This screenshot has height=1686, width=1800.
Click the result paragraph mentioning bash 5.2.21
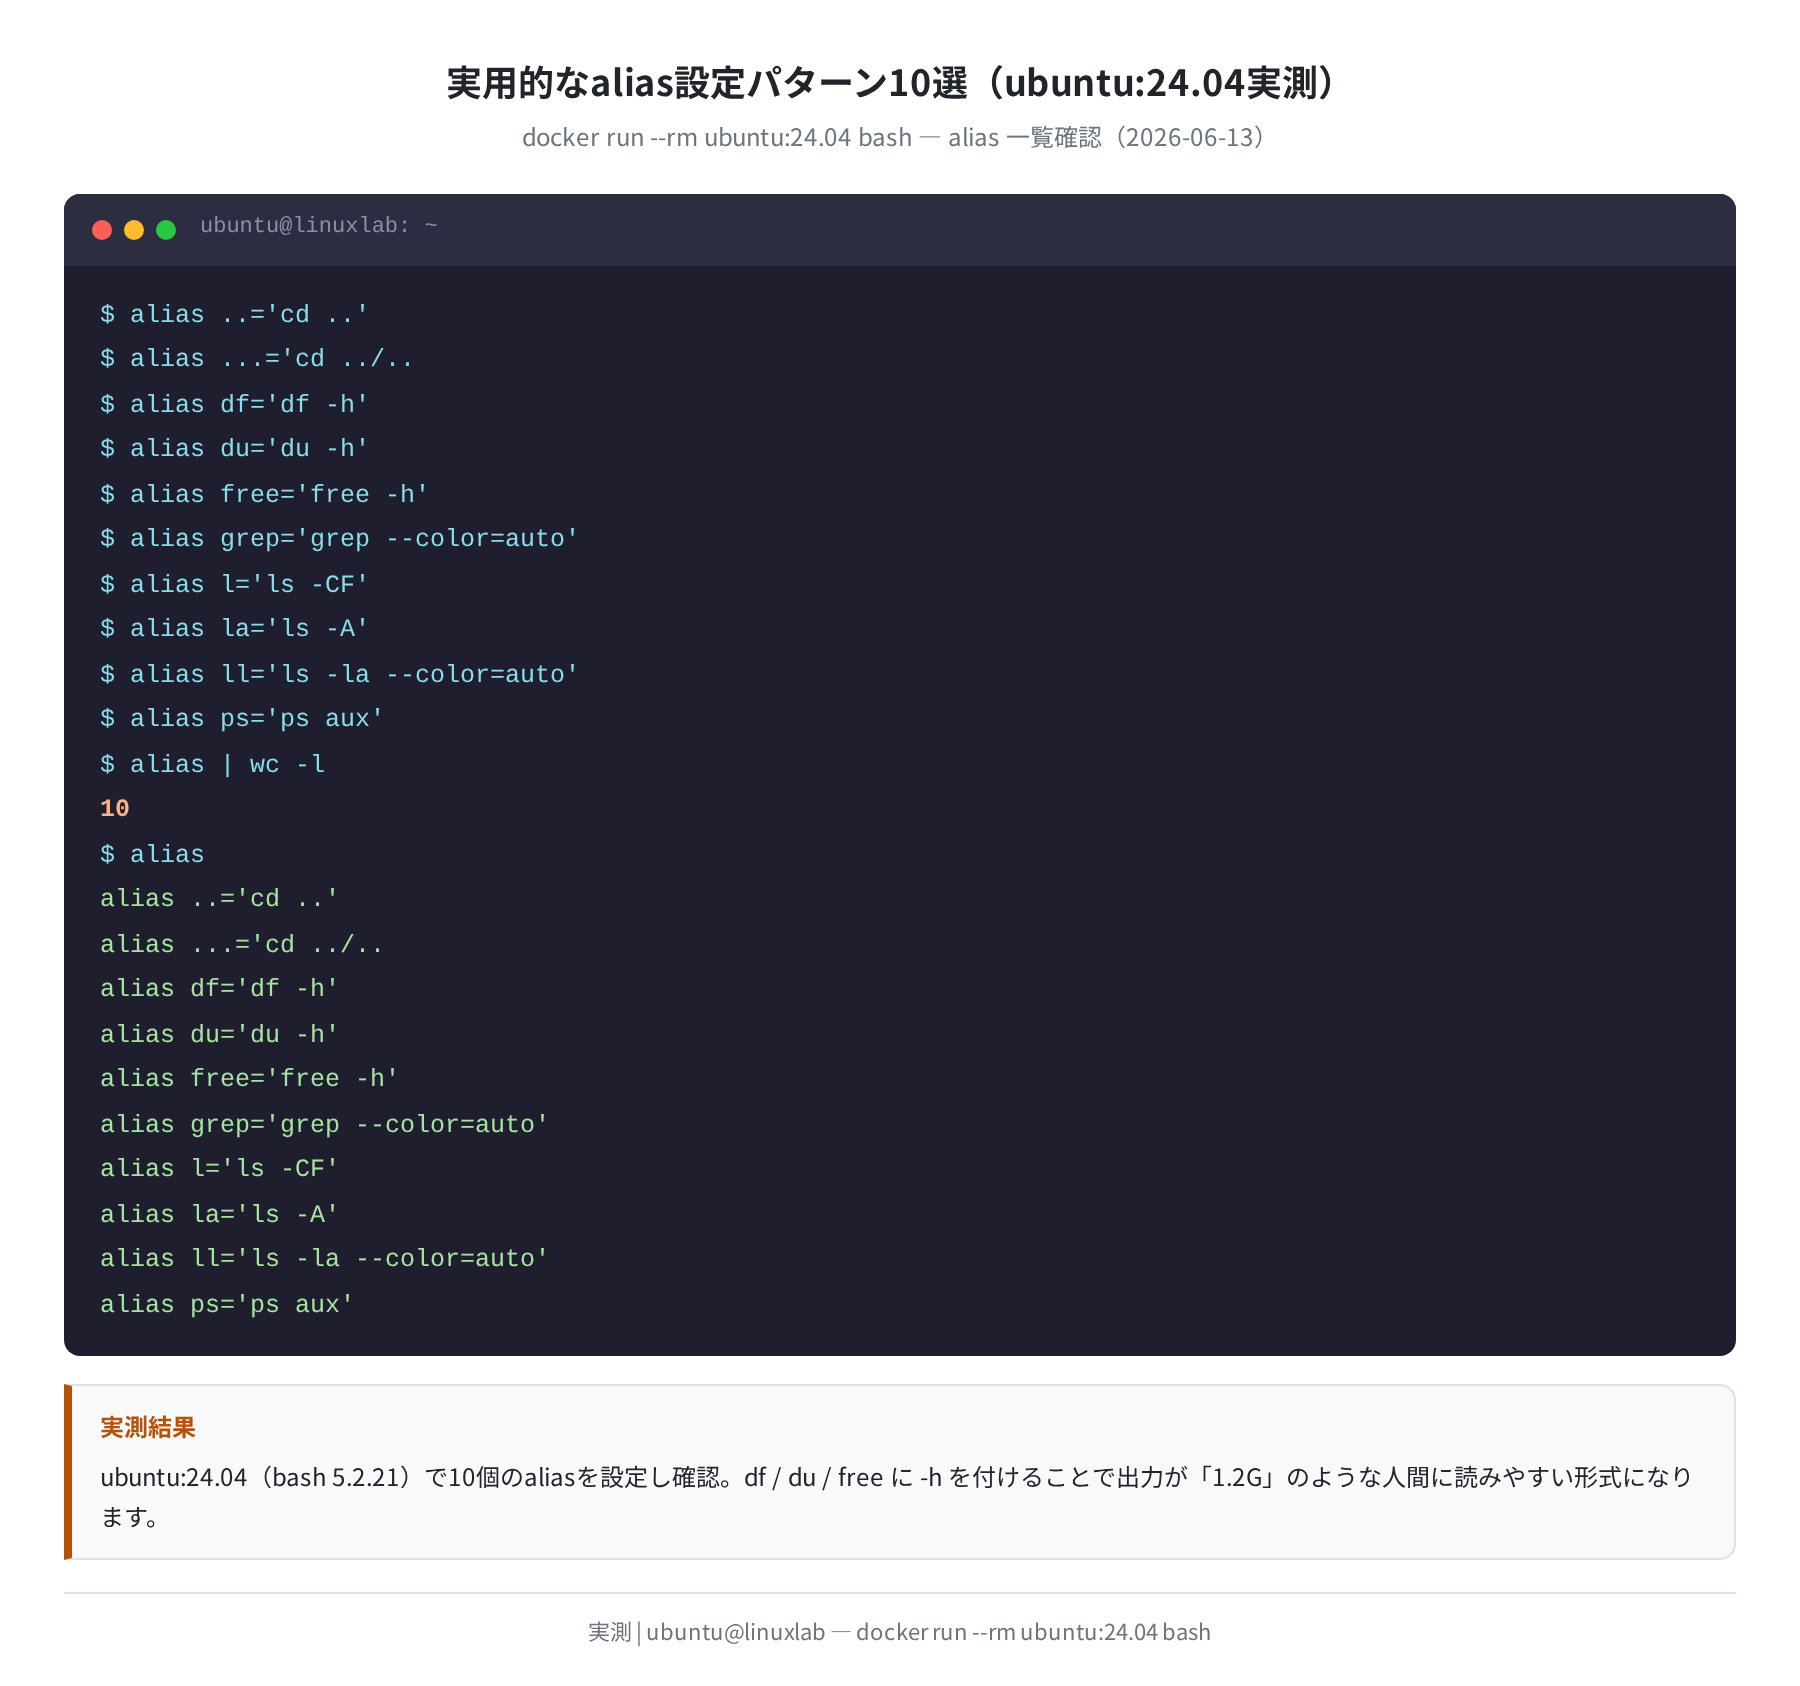point(897,1497)
